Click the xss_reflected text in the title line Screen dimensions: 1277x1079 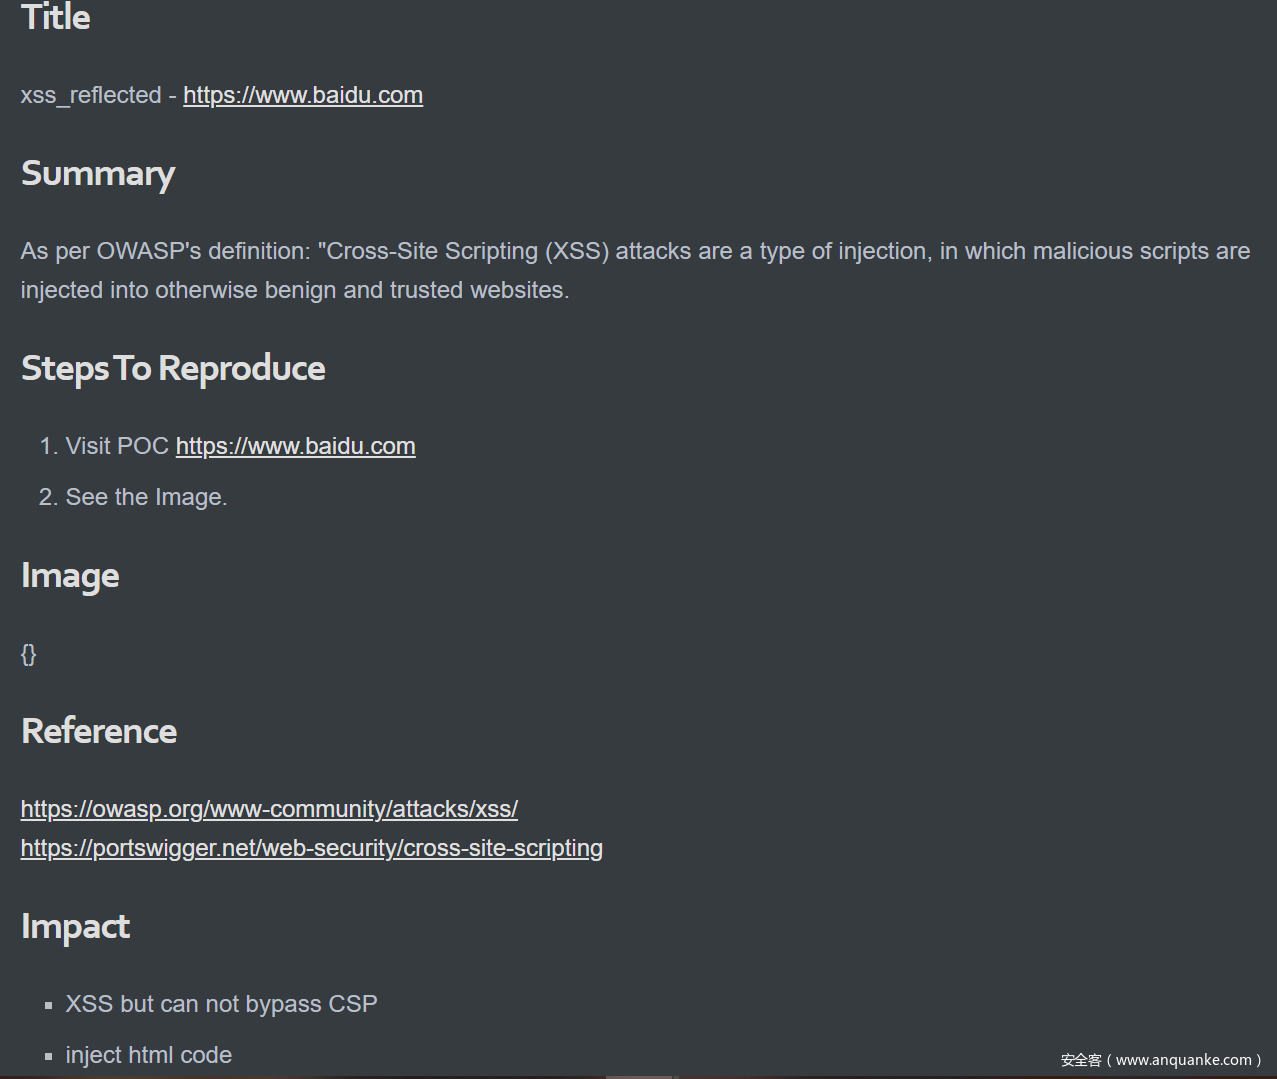tap(91, 95)
